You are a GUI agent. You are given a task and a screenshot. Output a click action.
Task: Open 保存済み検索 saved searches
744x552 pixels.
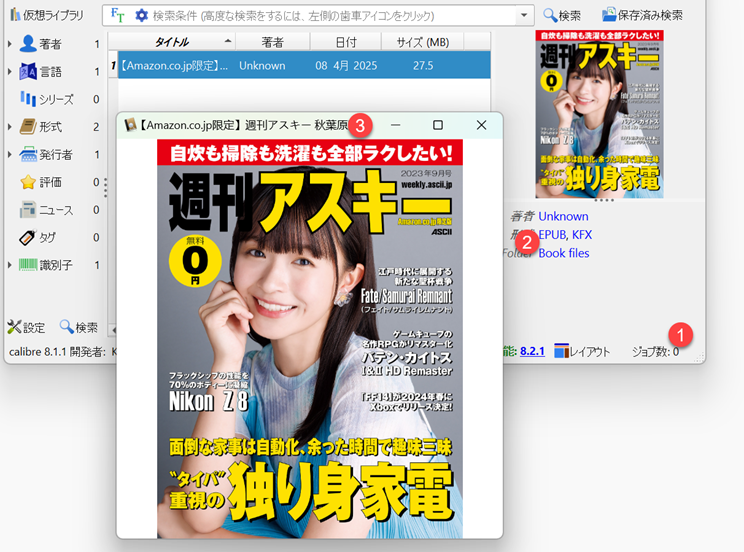[642, 15]
